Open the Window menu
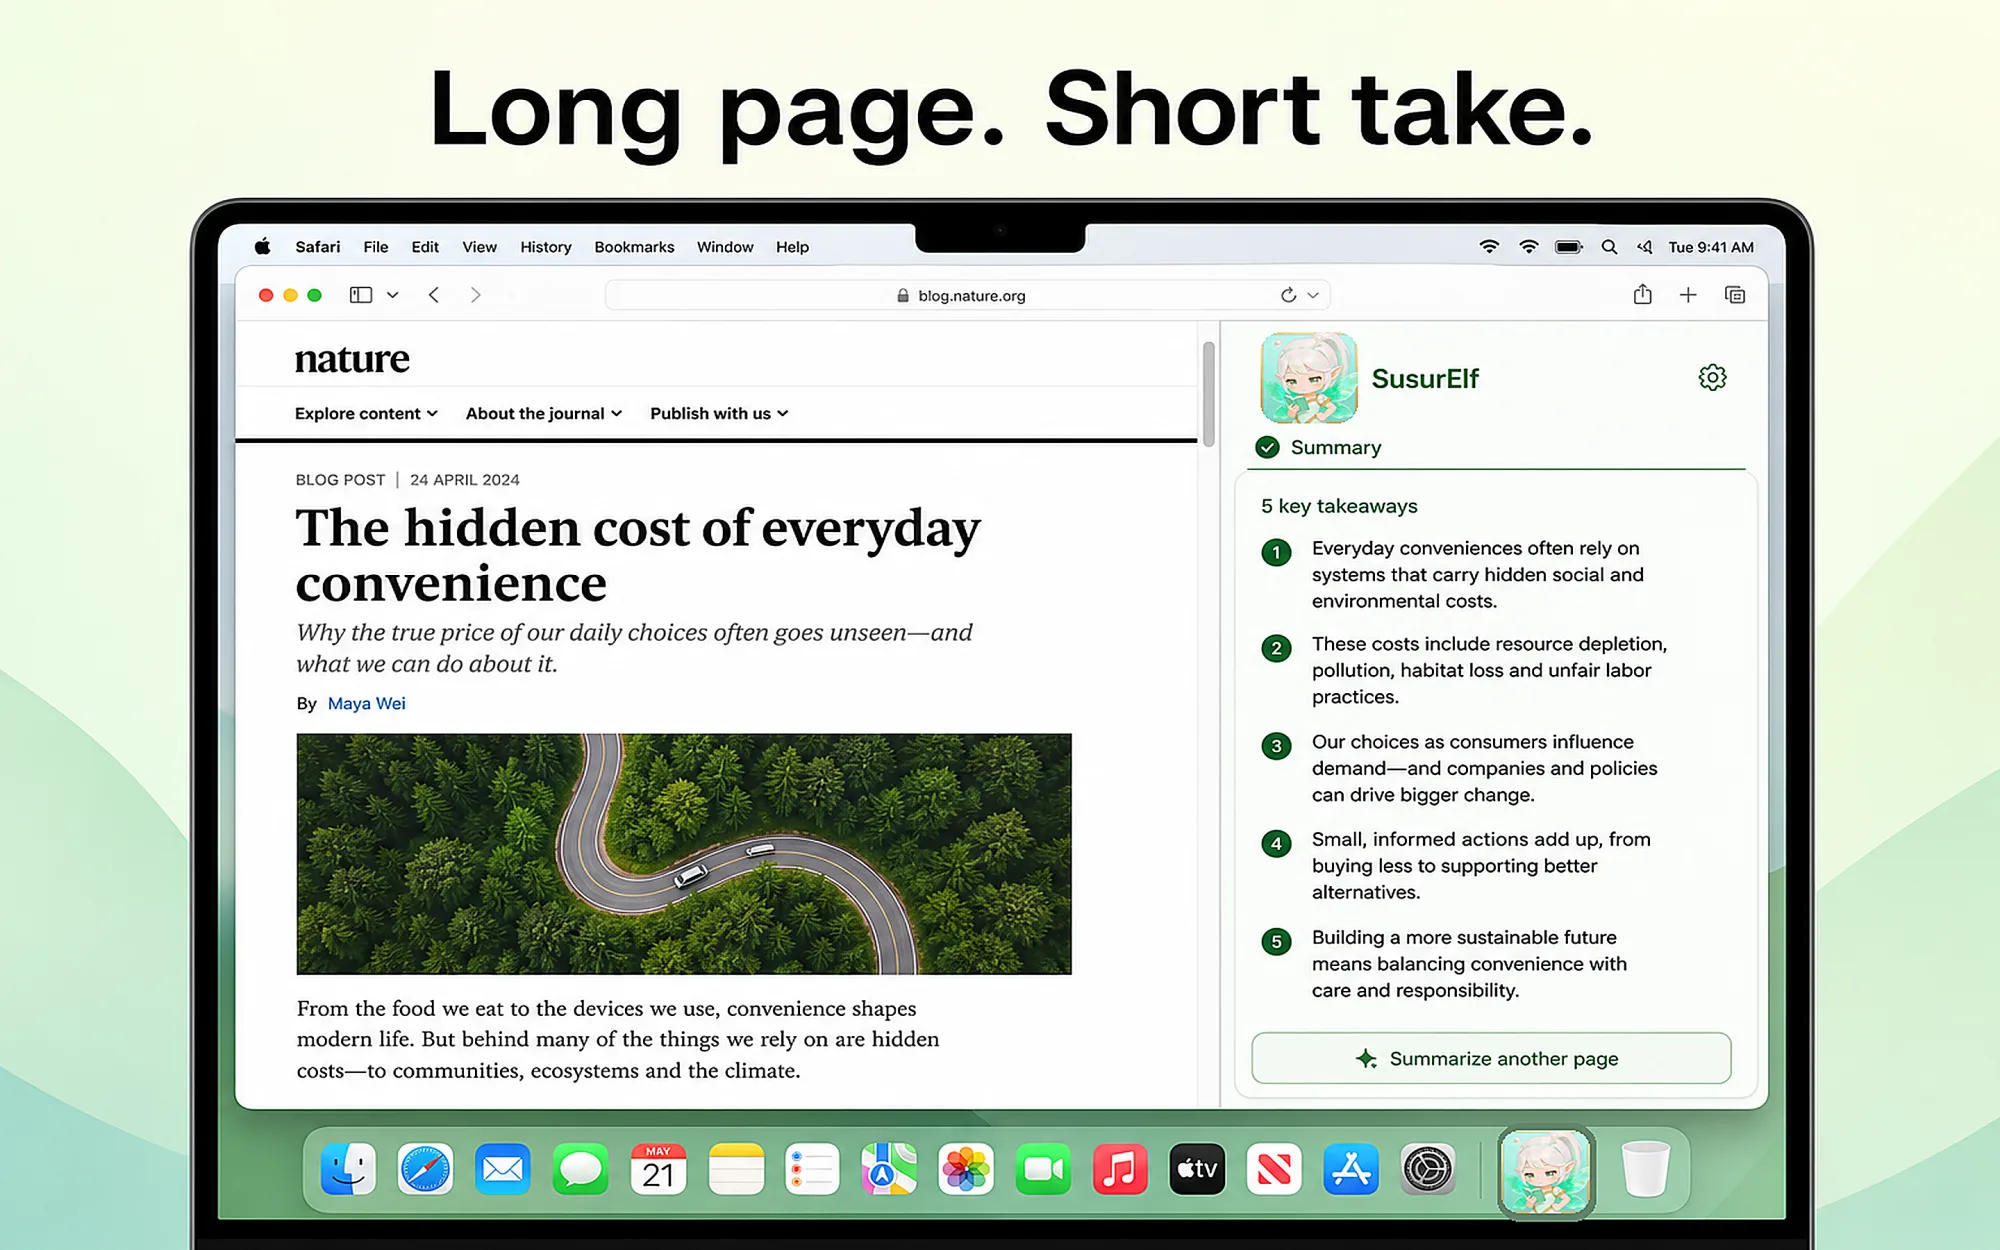Image resolution: width=2000 pixels, height=1250 pixels. coord(725,247)
